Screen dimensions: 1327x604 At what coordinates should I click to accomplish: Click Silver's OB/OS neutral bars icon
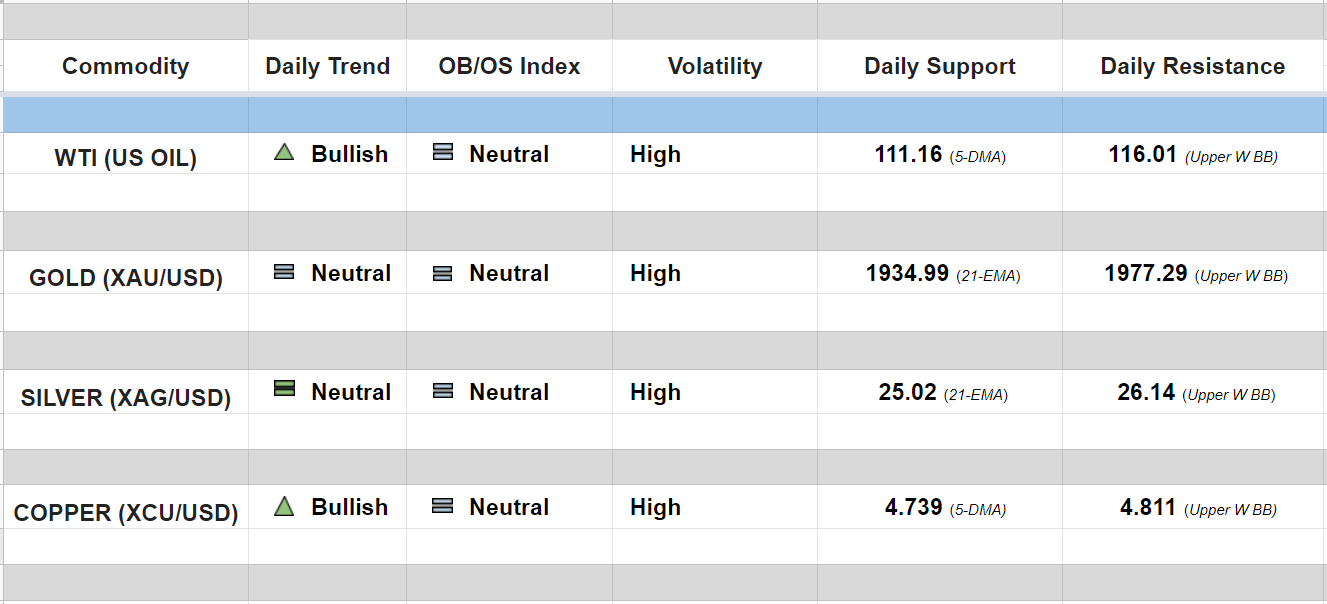click(443, 392)
